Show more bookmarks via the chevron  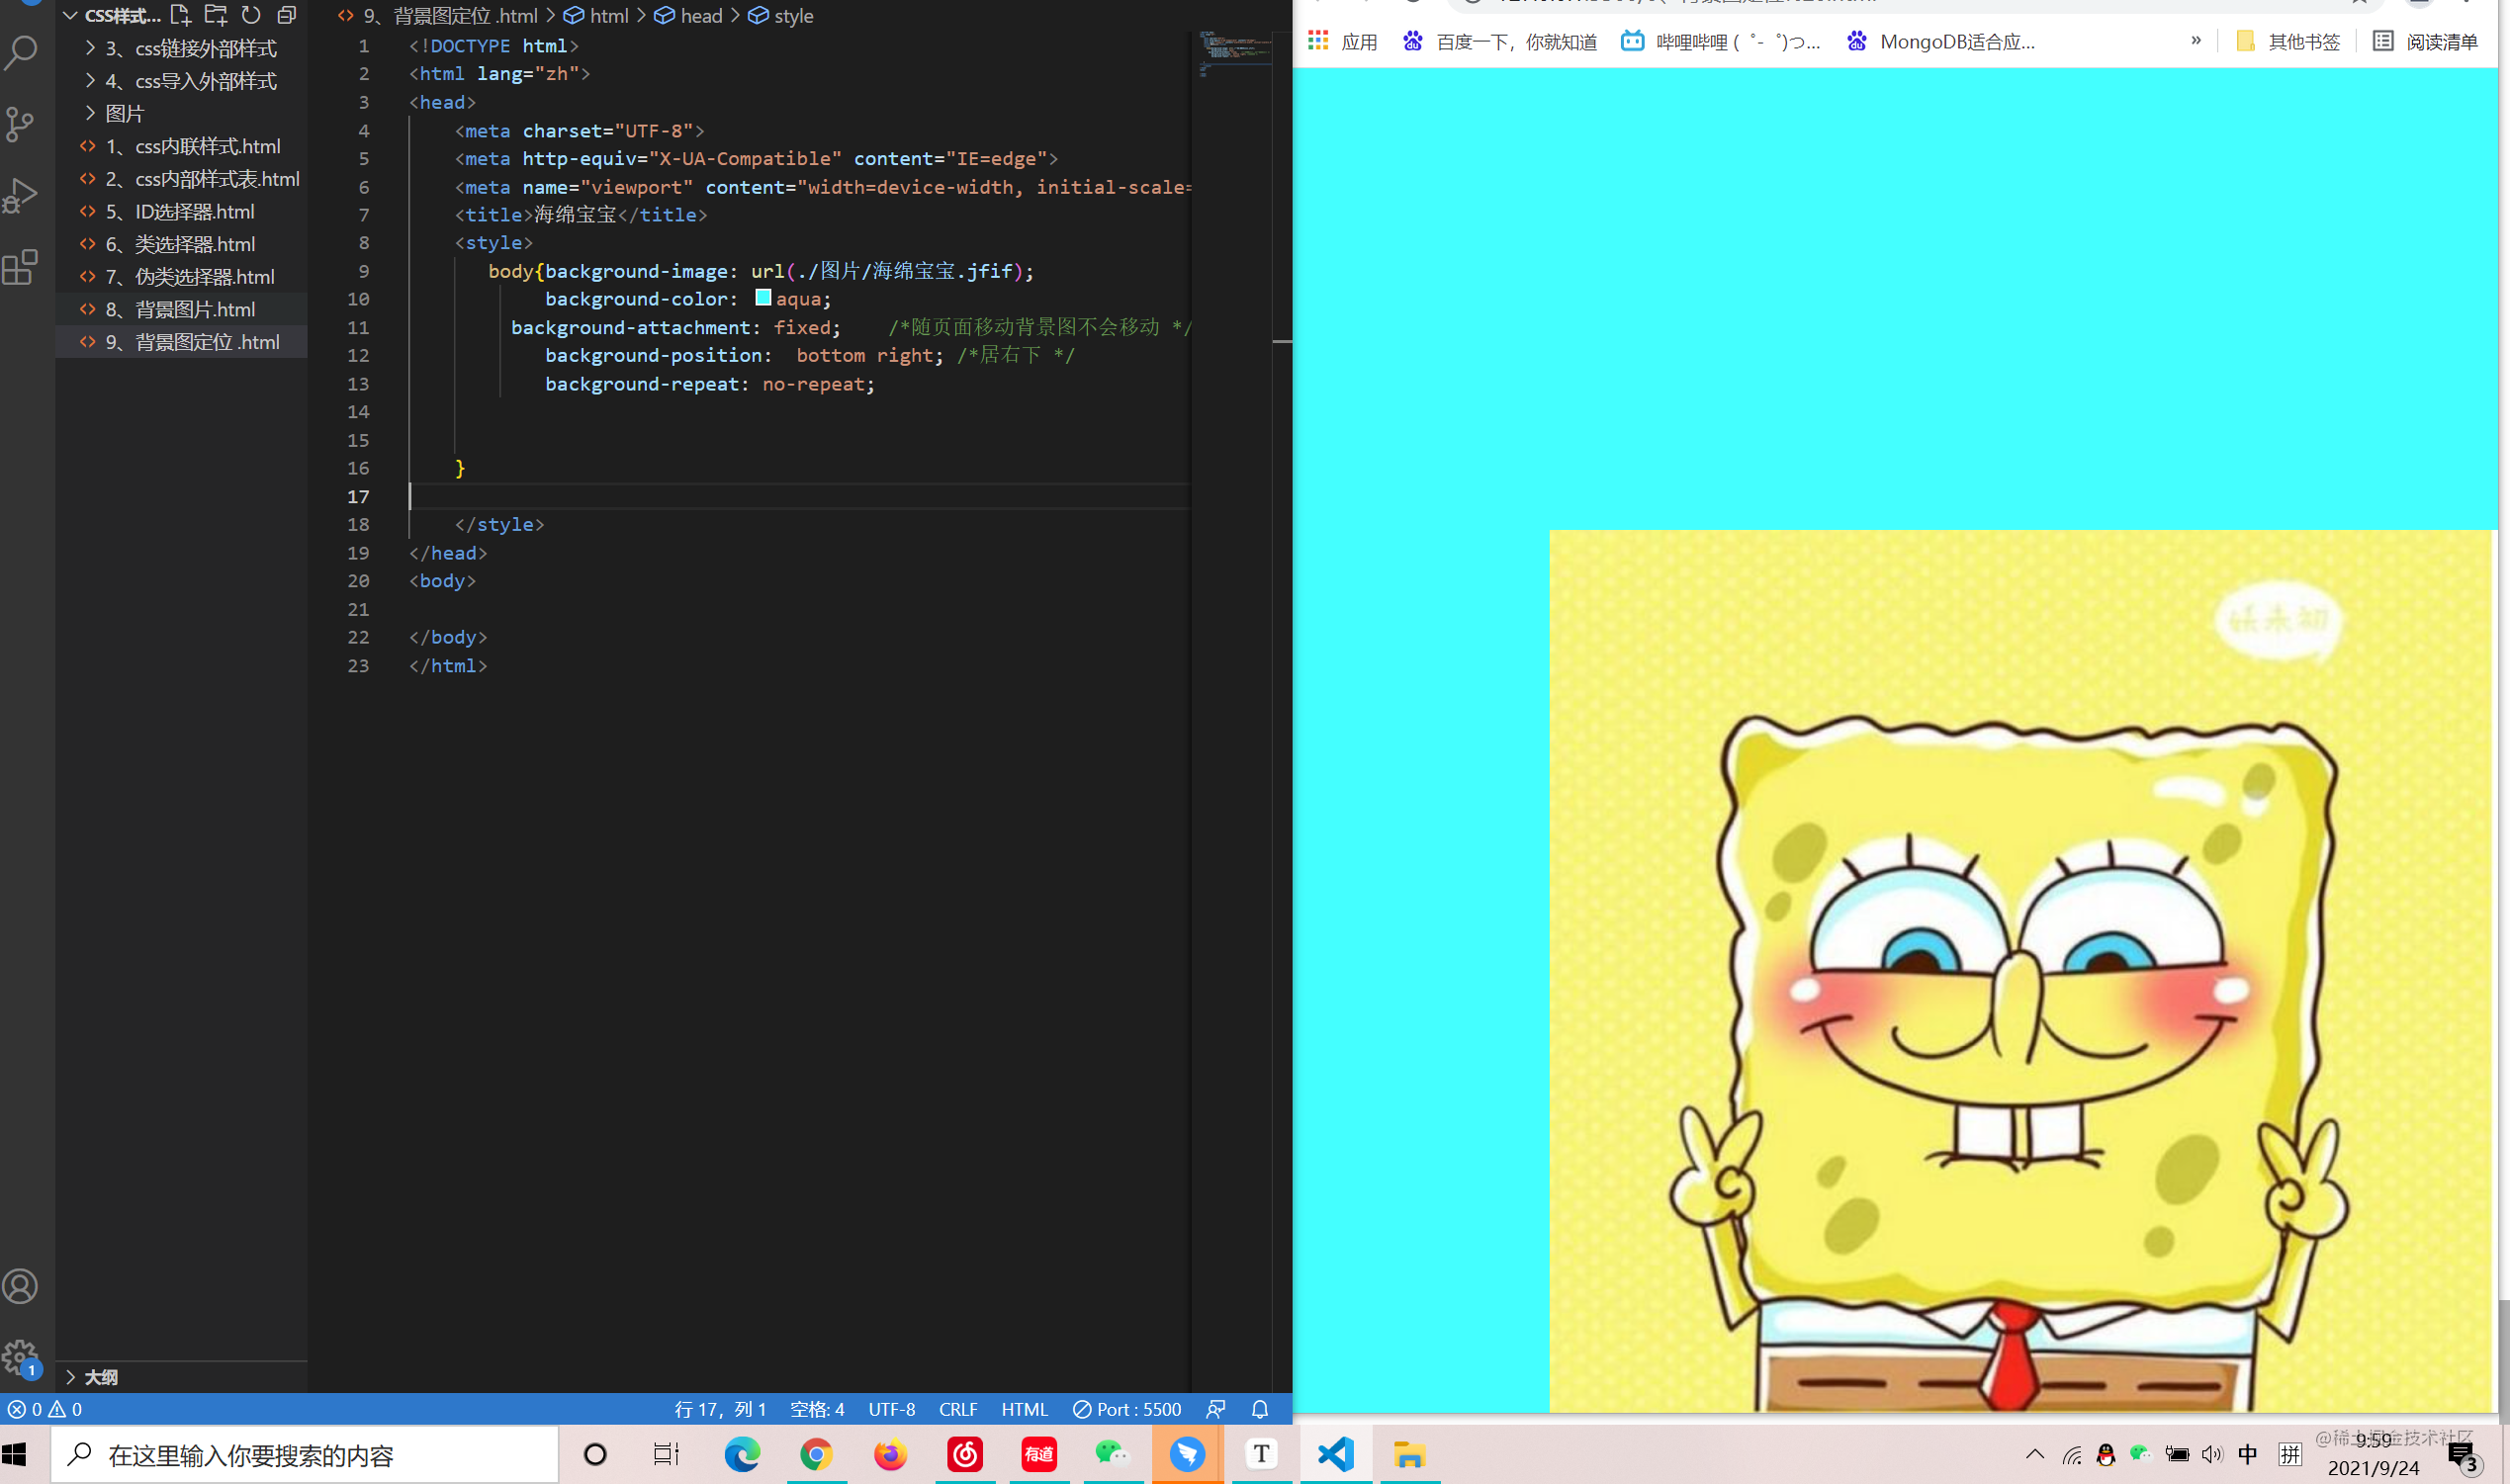coord(2196,40)
